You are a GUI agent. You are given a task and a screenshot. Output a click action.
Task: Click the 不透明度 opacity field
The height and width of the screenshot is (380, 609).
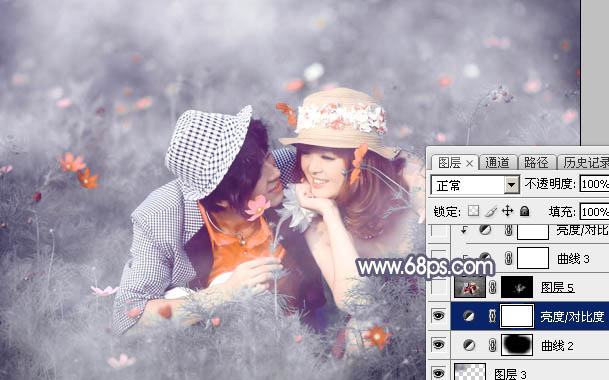click(x=594, y=184)
